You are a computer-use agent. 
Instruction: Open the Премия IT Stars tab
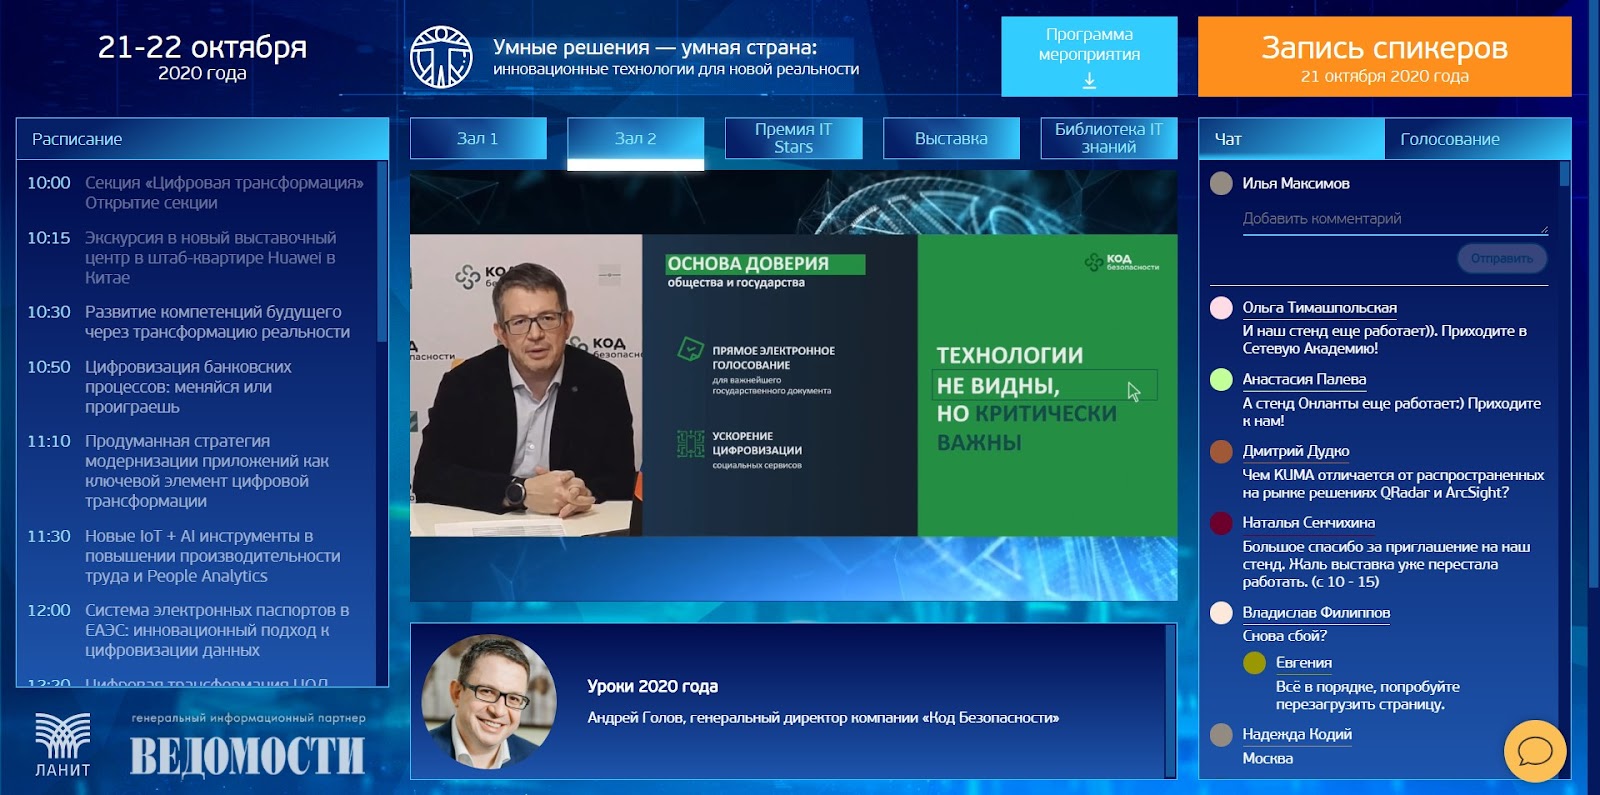[793, 138]
